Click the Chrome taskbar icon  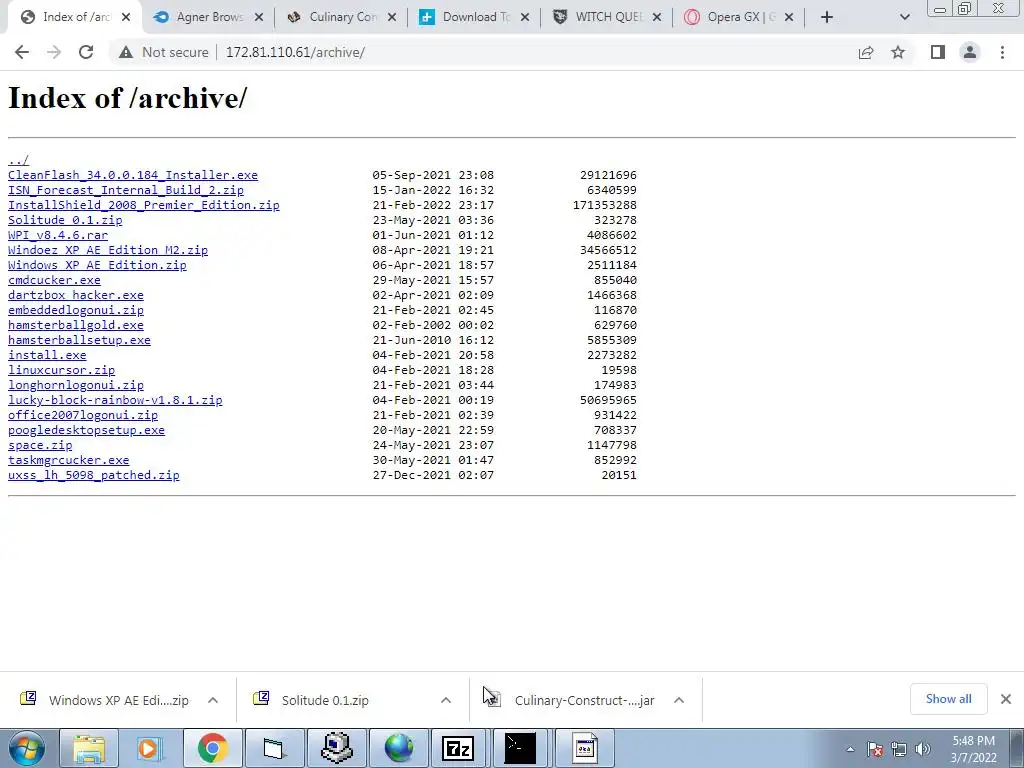point(212,748)
